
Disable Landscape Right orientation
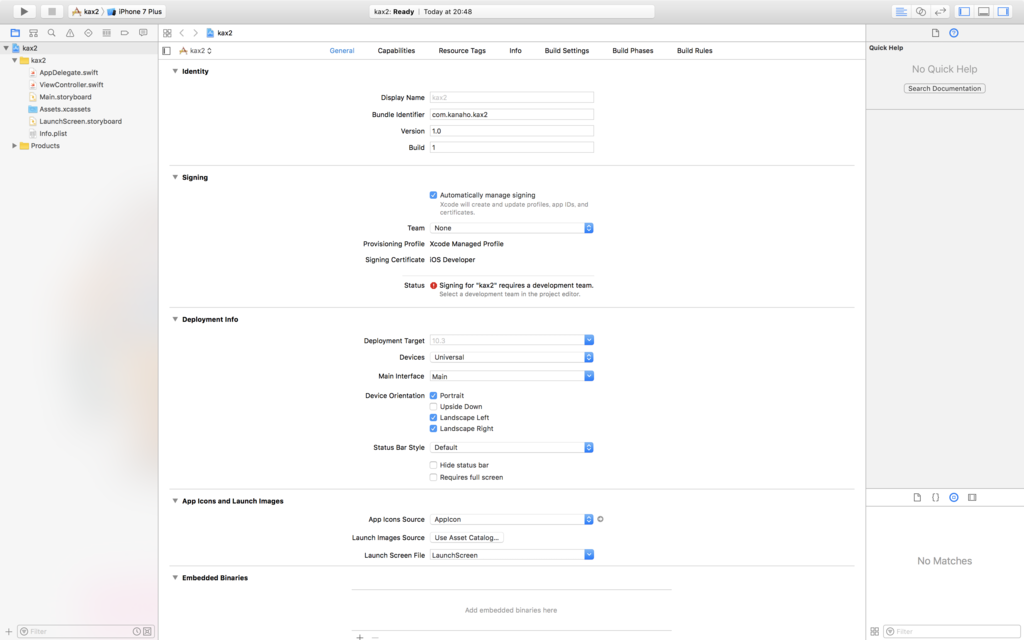pos(433,428)
